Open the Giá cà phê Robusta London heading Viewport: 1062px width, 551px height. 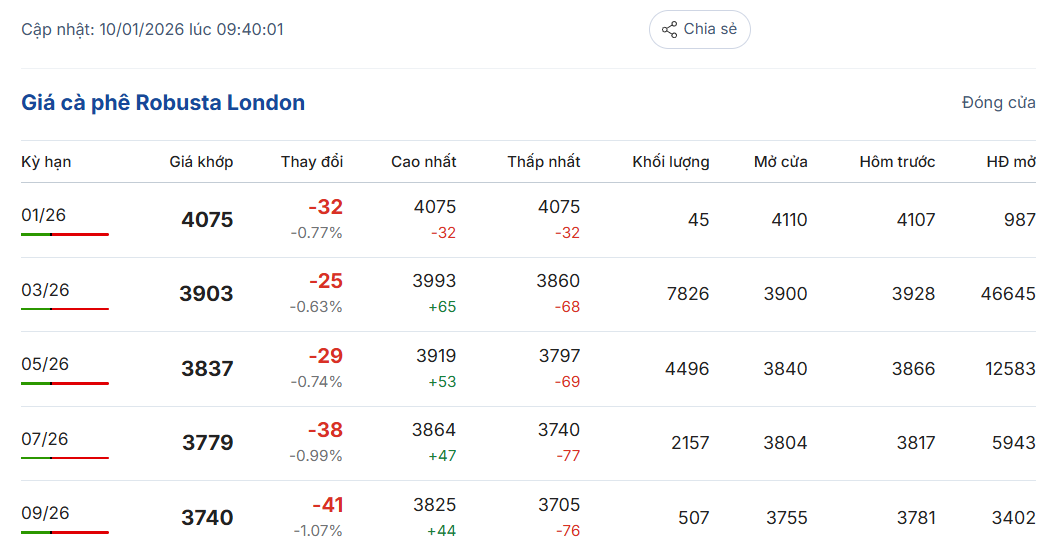click(x=163, y=103)
